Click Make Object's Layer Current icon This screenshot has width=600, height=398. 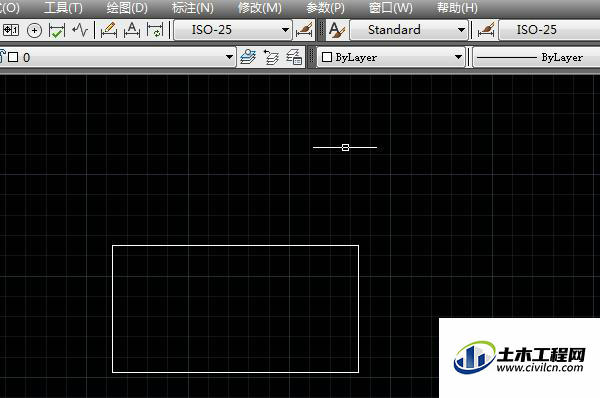248,57
